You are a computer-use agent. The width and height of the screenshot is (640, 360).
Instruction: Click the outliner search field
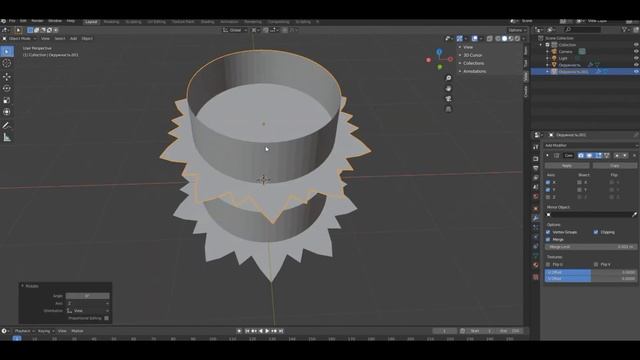point(582,30)
